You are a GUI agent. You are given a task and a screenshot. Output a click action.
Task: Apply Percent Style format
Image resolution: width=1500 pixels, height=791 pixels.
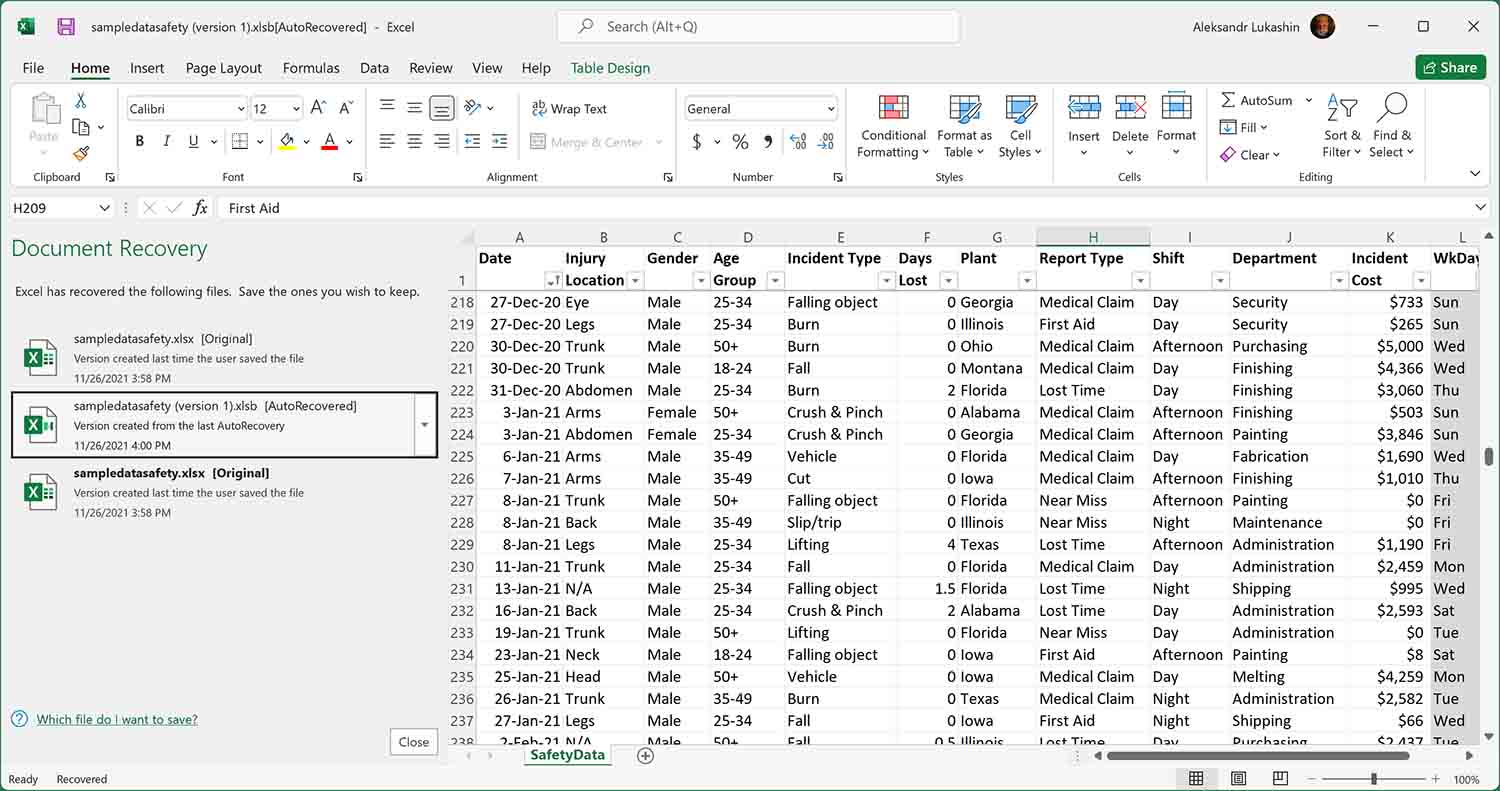click(x=740, y=142)
